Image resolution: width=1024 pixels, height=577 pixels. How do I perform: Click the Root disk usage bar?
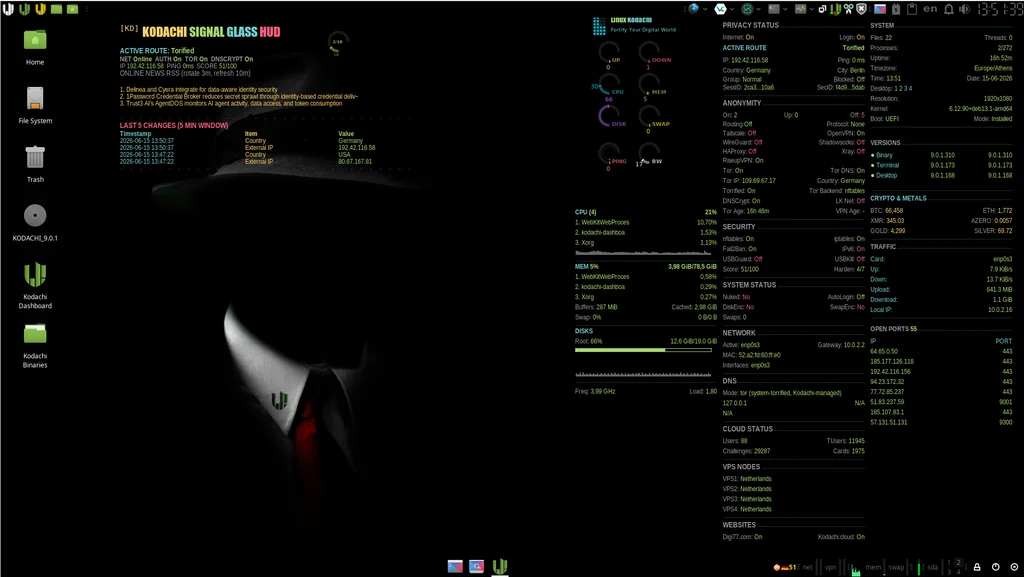click(643, 350)
